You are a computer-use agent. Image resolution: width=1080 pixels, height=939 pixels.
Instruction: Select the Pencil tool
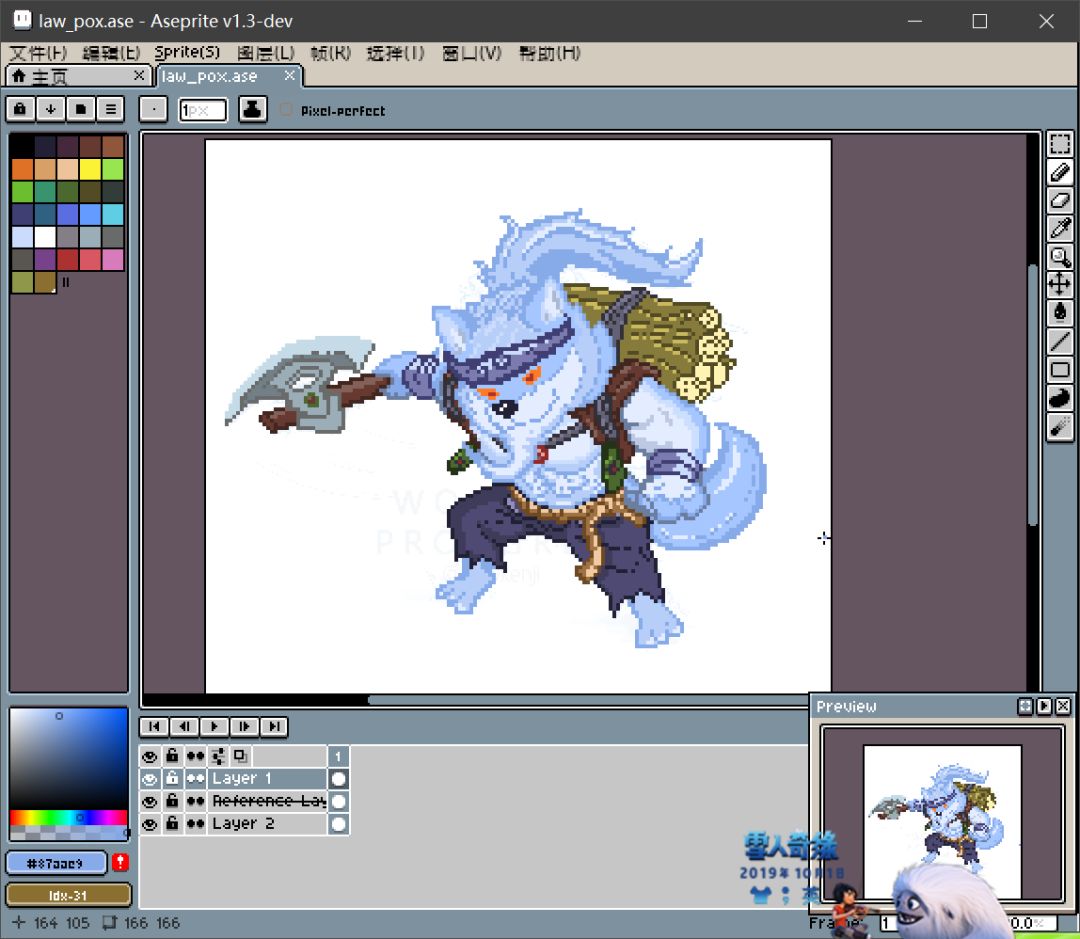(1059, 172)
